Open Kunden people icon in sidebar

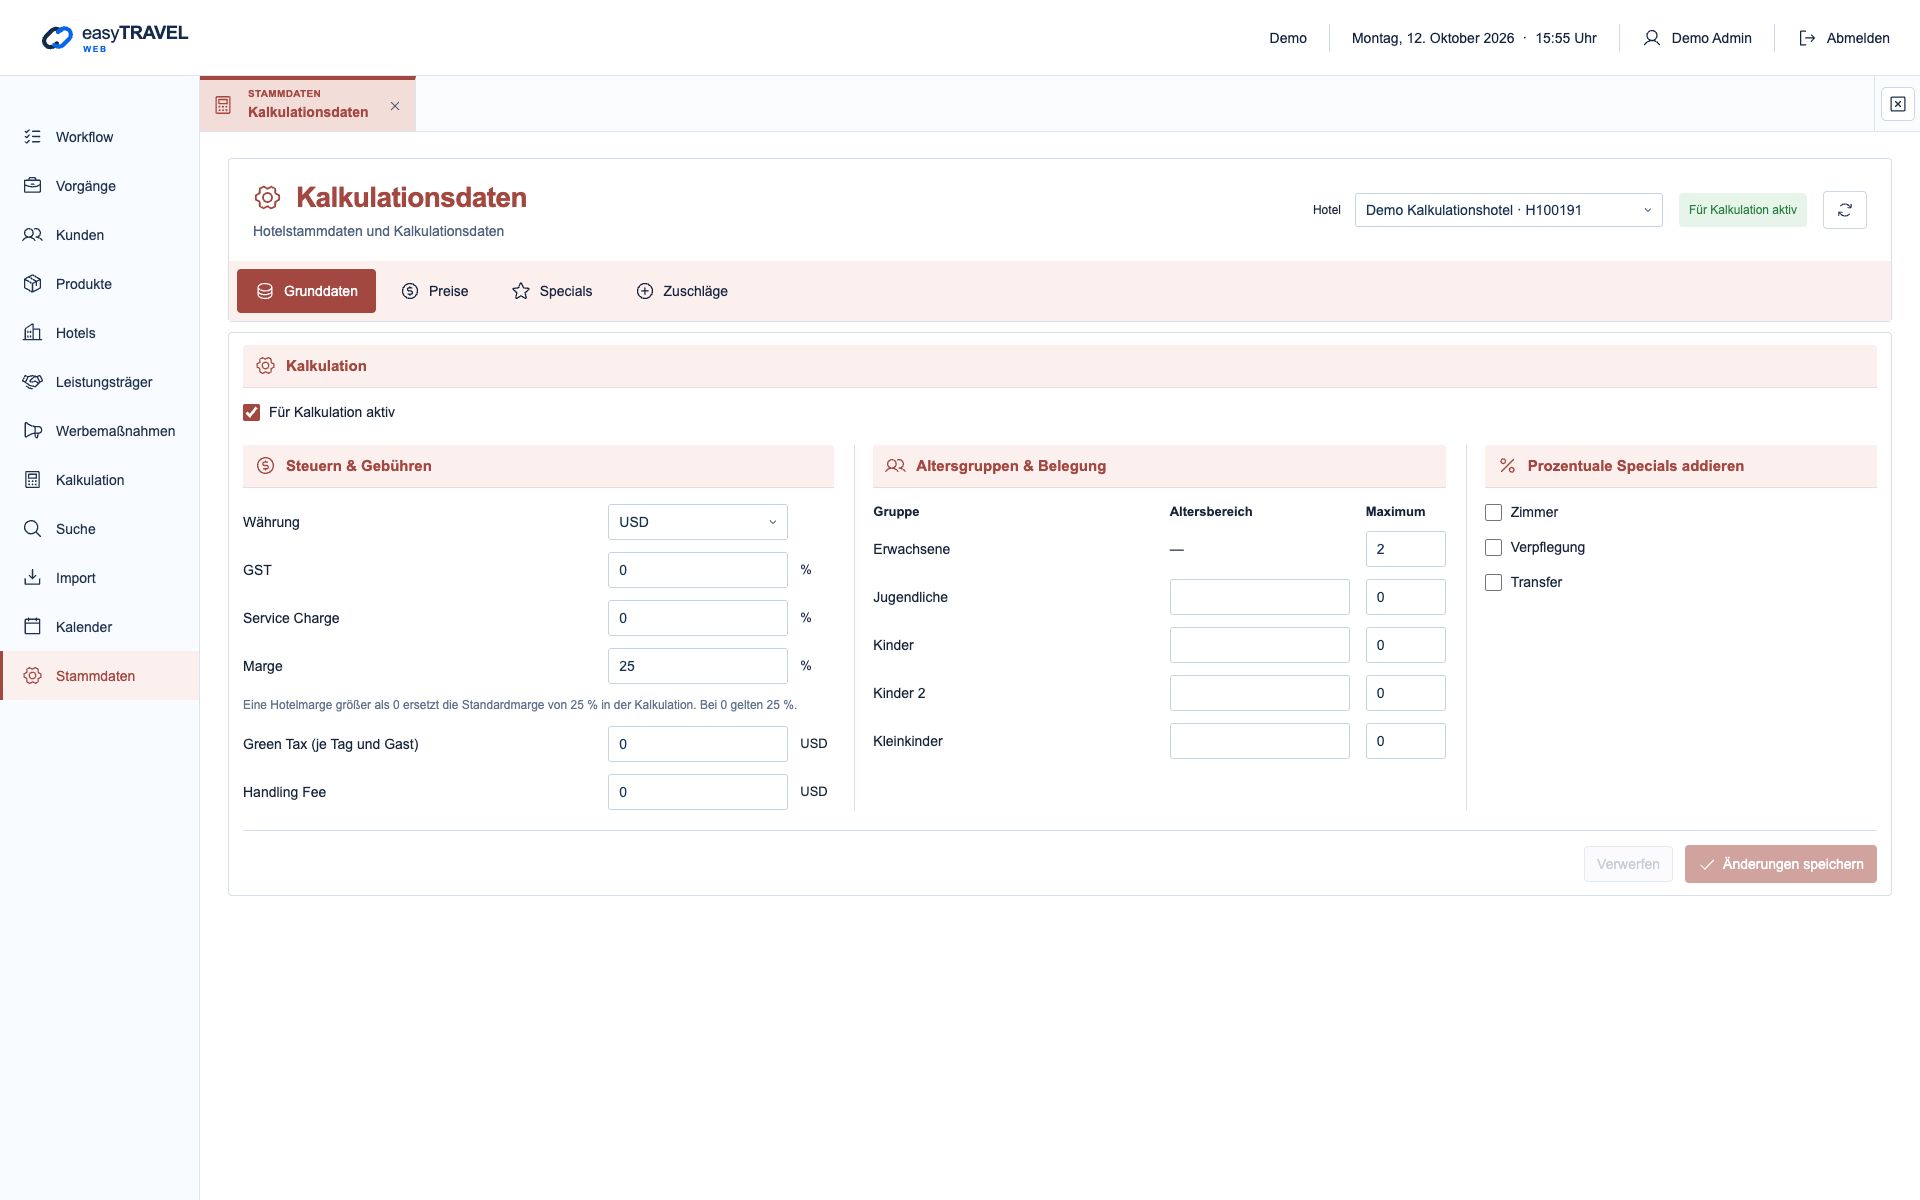tap(32, 235)
